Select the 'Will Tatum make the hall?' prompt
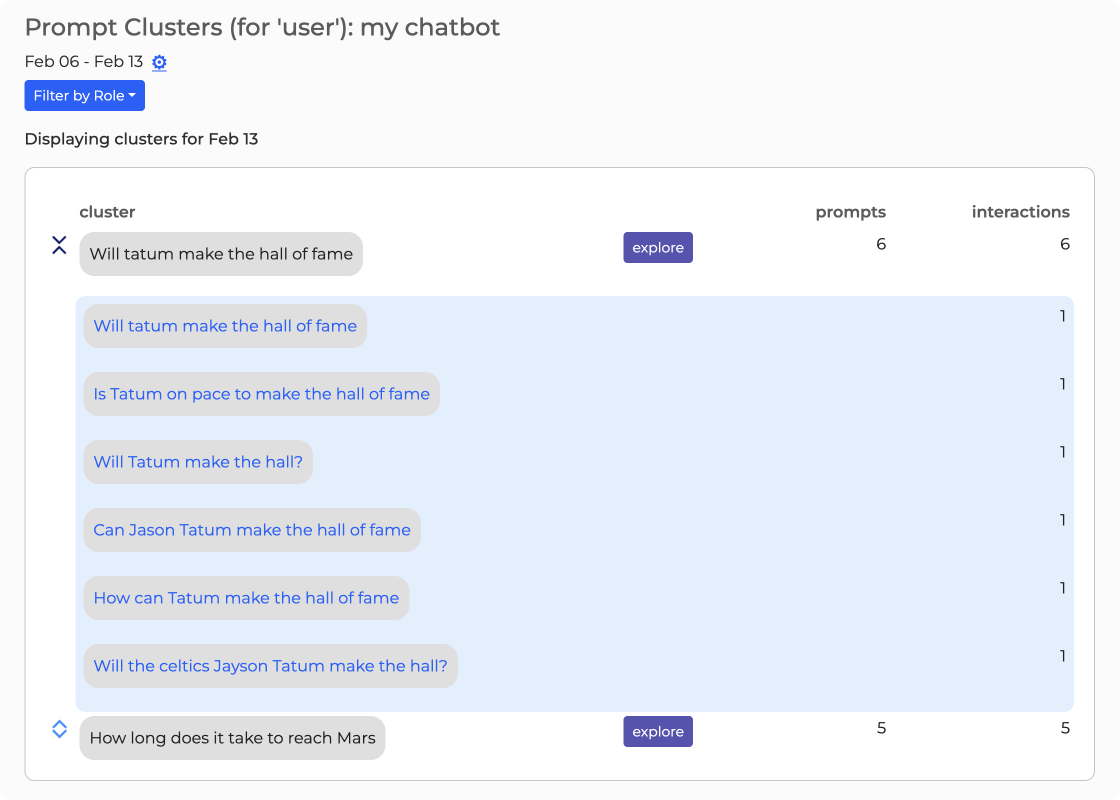1120x800 pixels. click(x=198, y=462)
